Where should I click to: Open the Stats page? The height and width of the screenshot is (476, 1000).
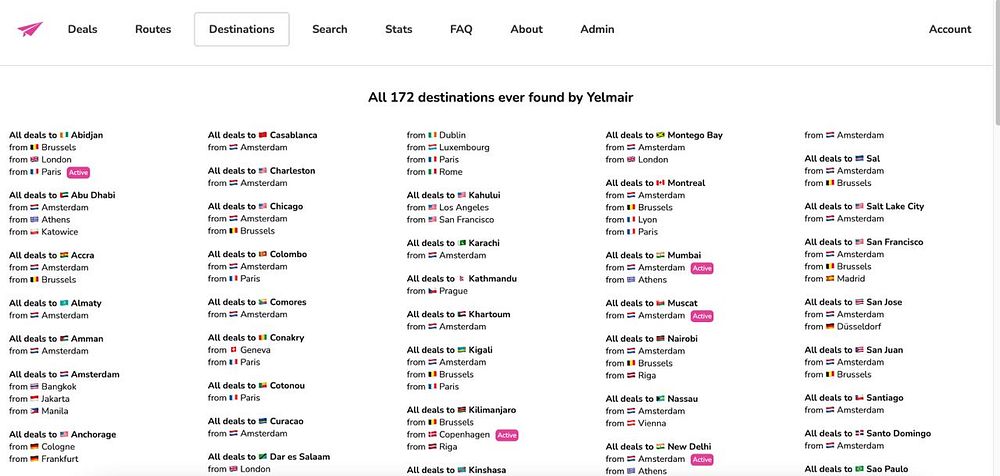398,29
